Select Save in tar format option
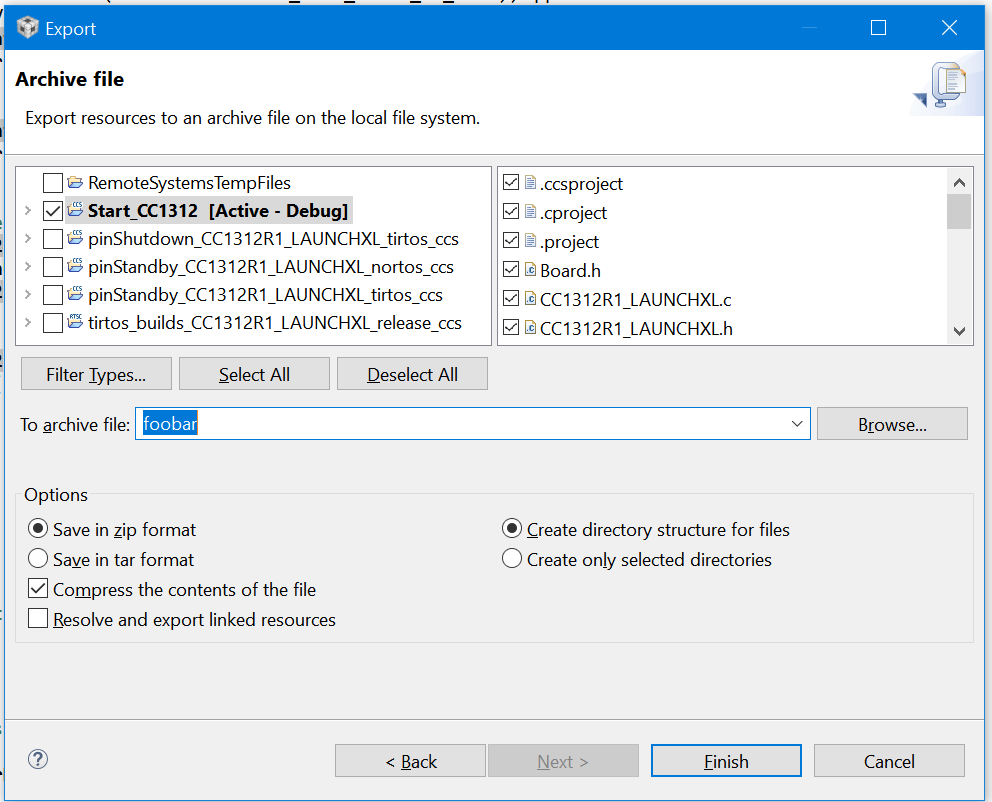This screenshot has width=992, height=802. pyautogui.click(x=38, y=559)
